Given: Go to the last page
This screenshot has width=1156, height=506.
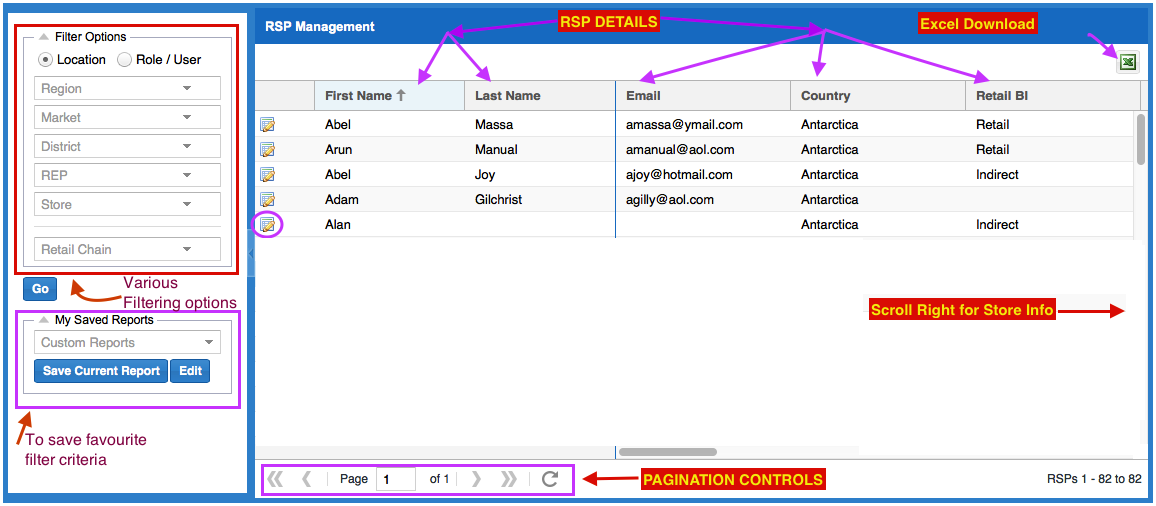Looking at the screenshot, I should (x=508, y=479).
